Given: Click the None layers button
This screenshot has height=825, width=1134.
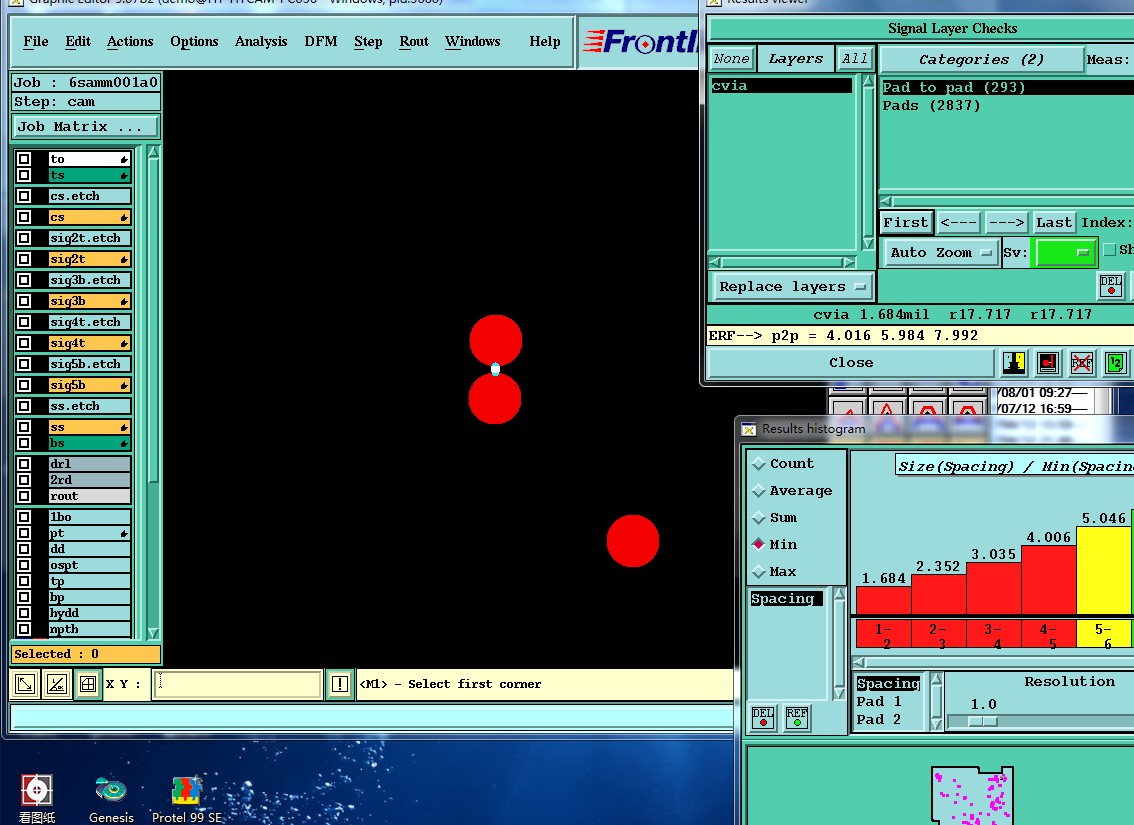Looking at the screenshot, I should (x=732, y=59).
